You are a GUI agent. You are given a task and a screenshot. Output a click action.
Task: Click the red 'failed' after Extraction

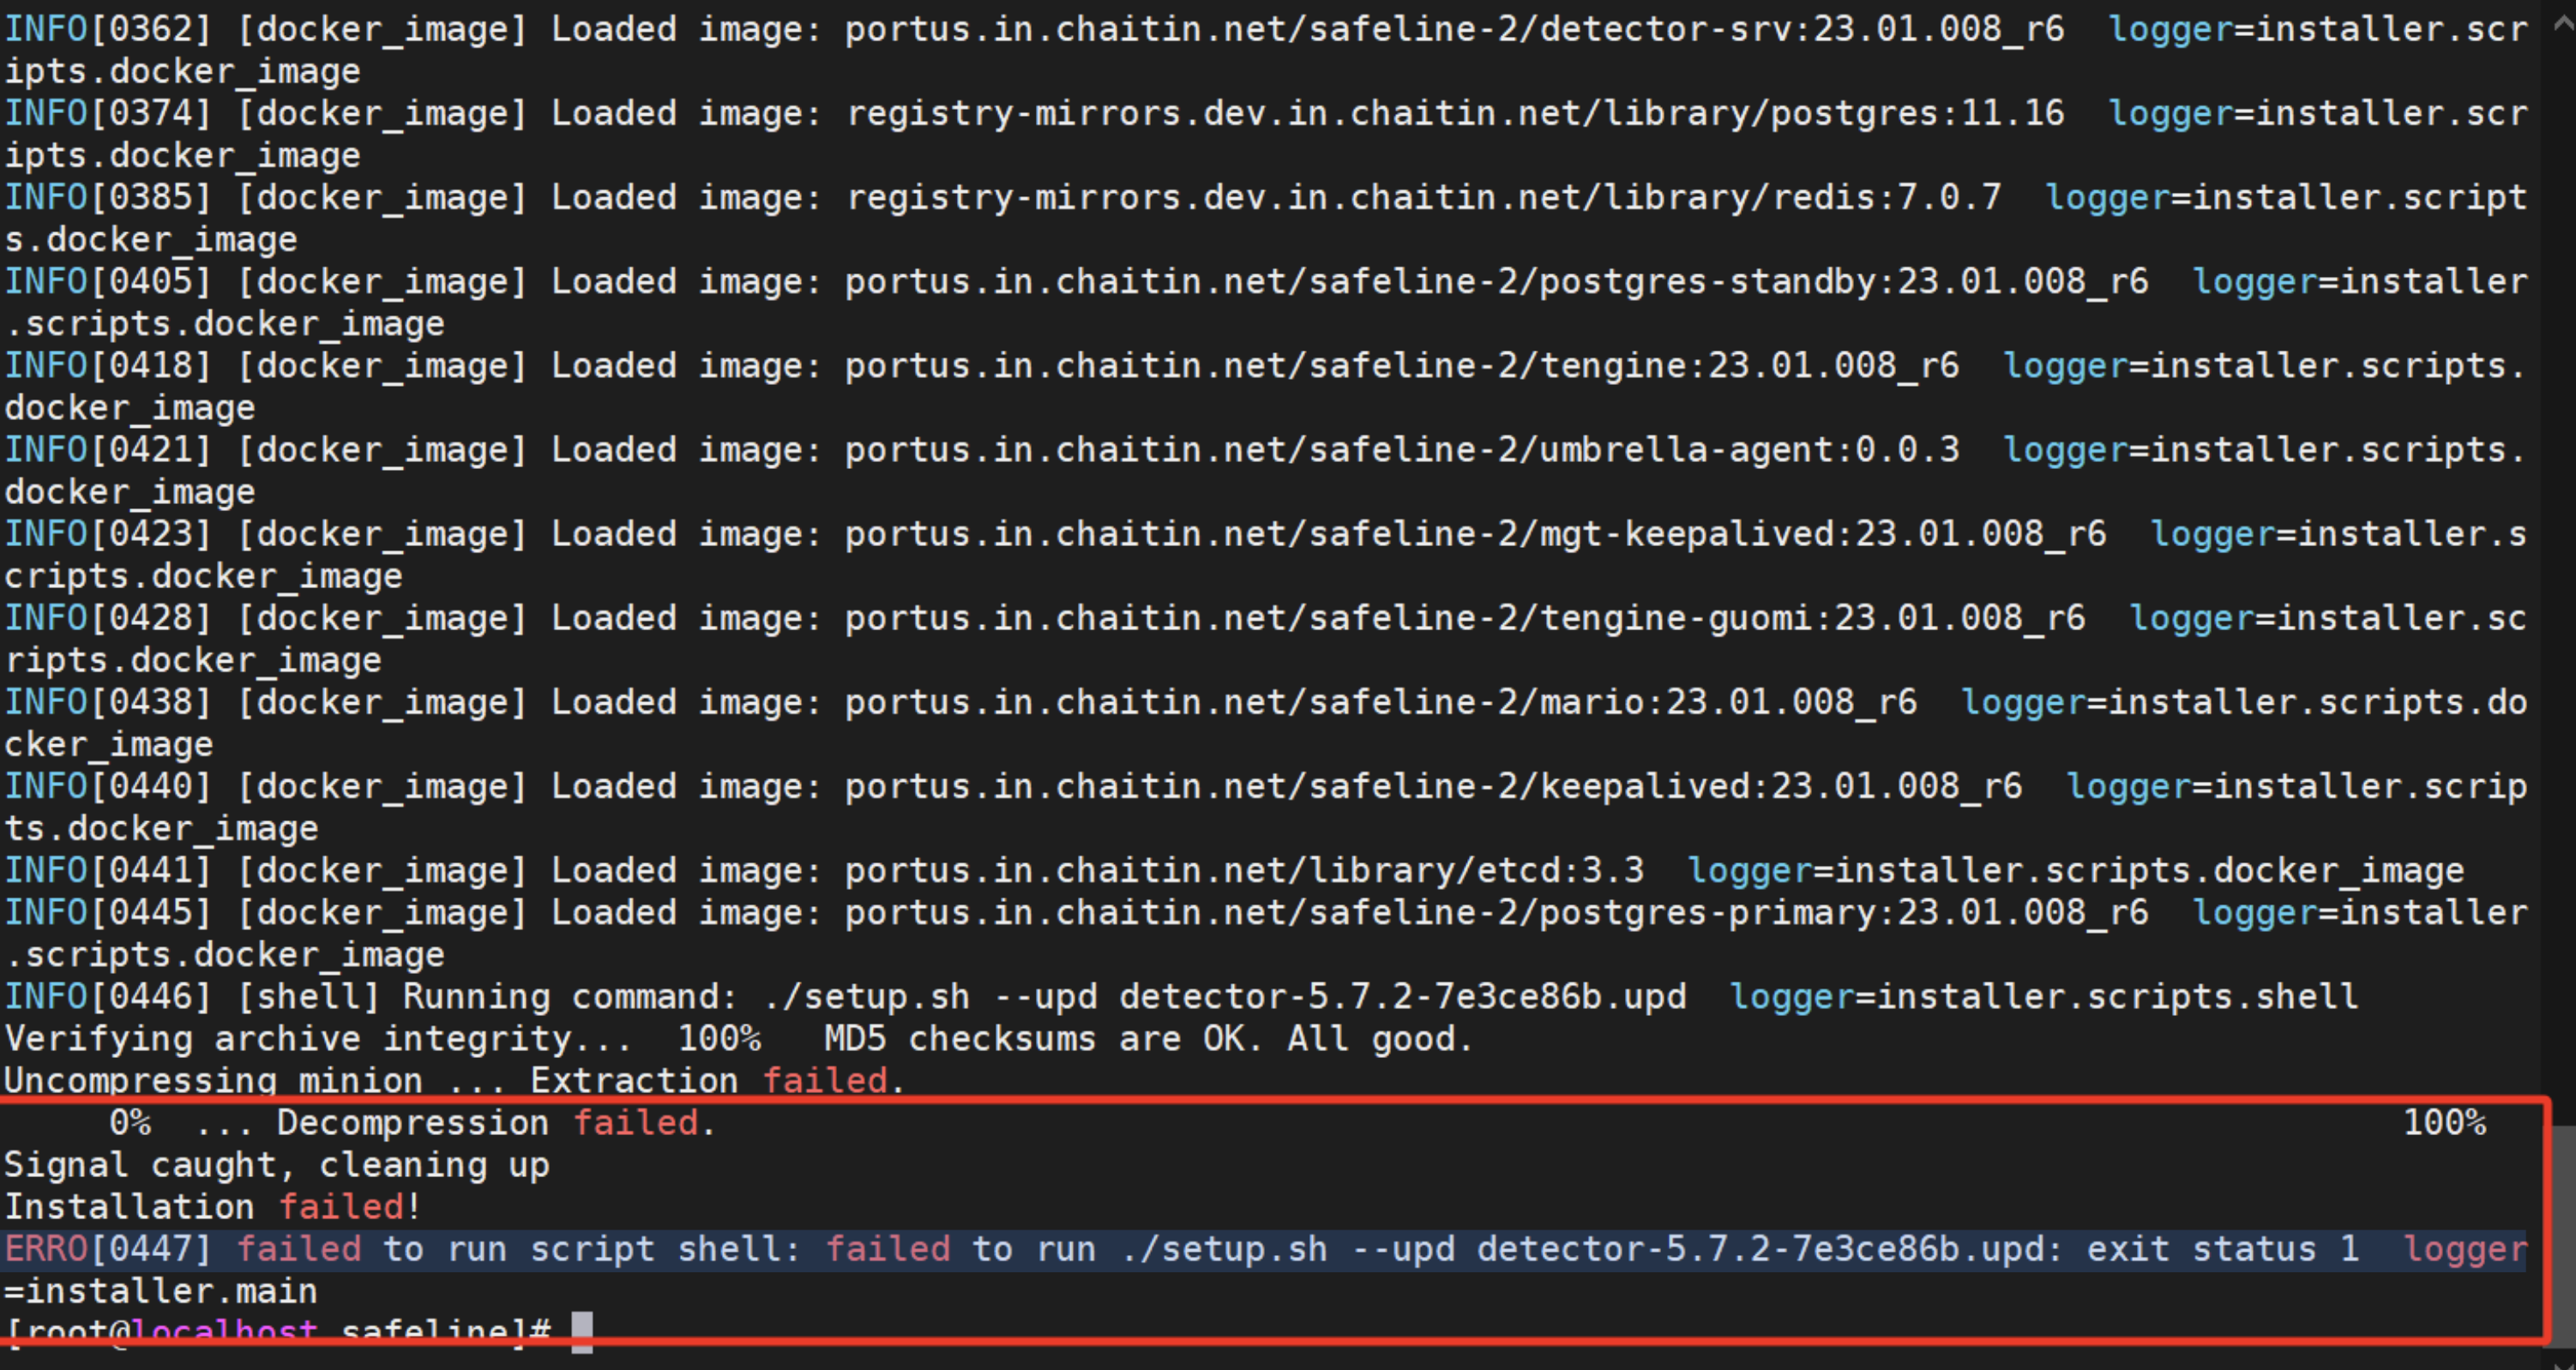click(824, 1081)
